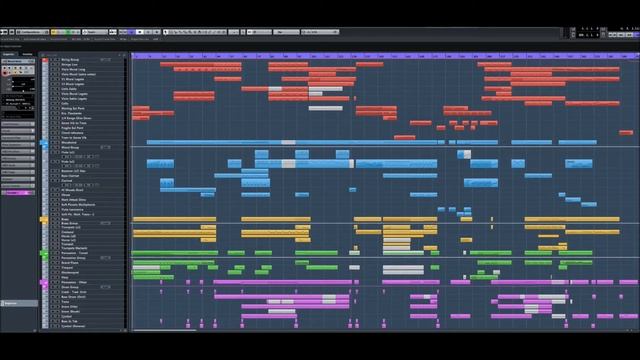Solo the Clarinet track
Viewport: 640px width, 360px height.
coord(58,180)
